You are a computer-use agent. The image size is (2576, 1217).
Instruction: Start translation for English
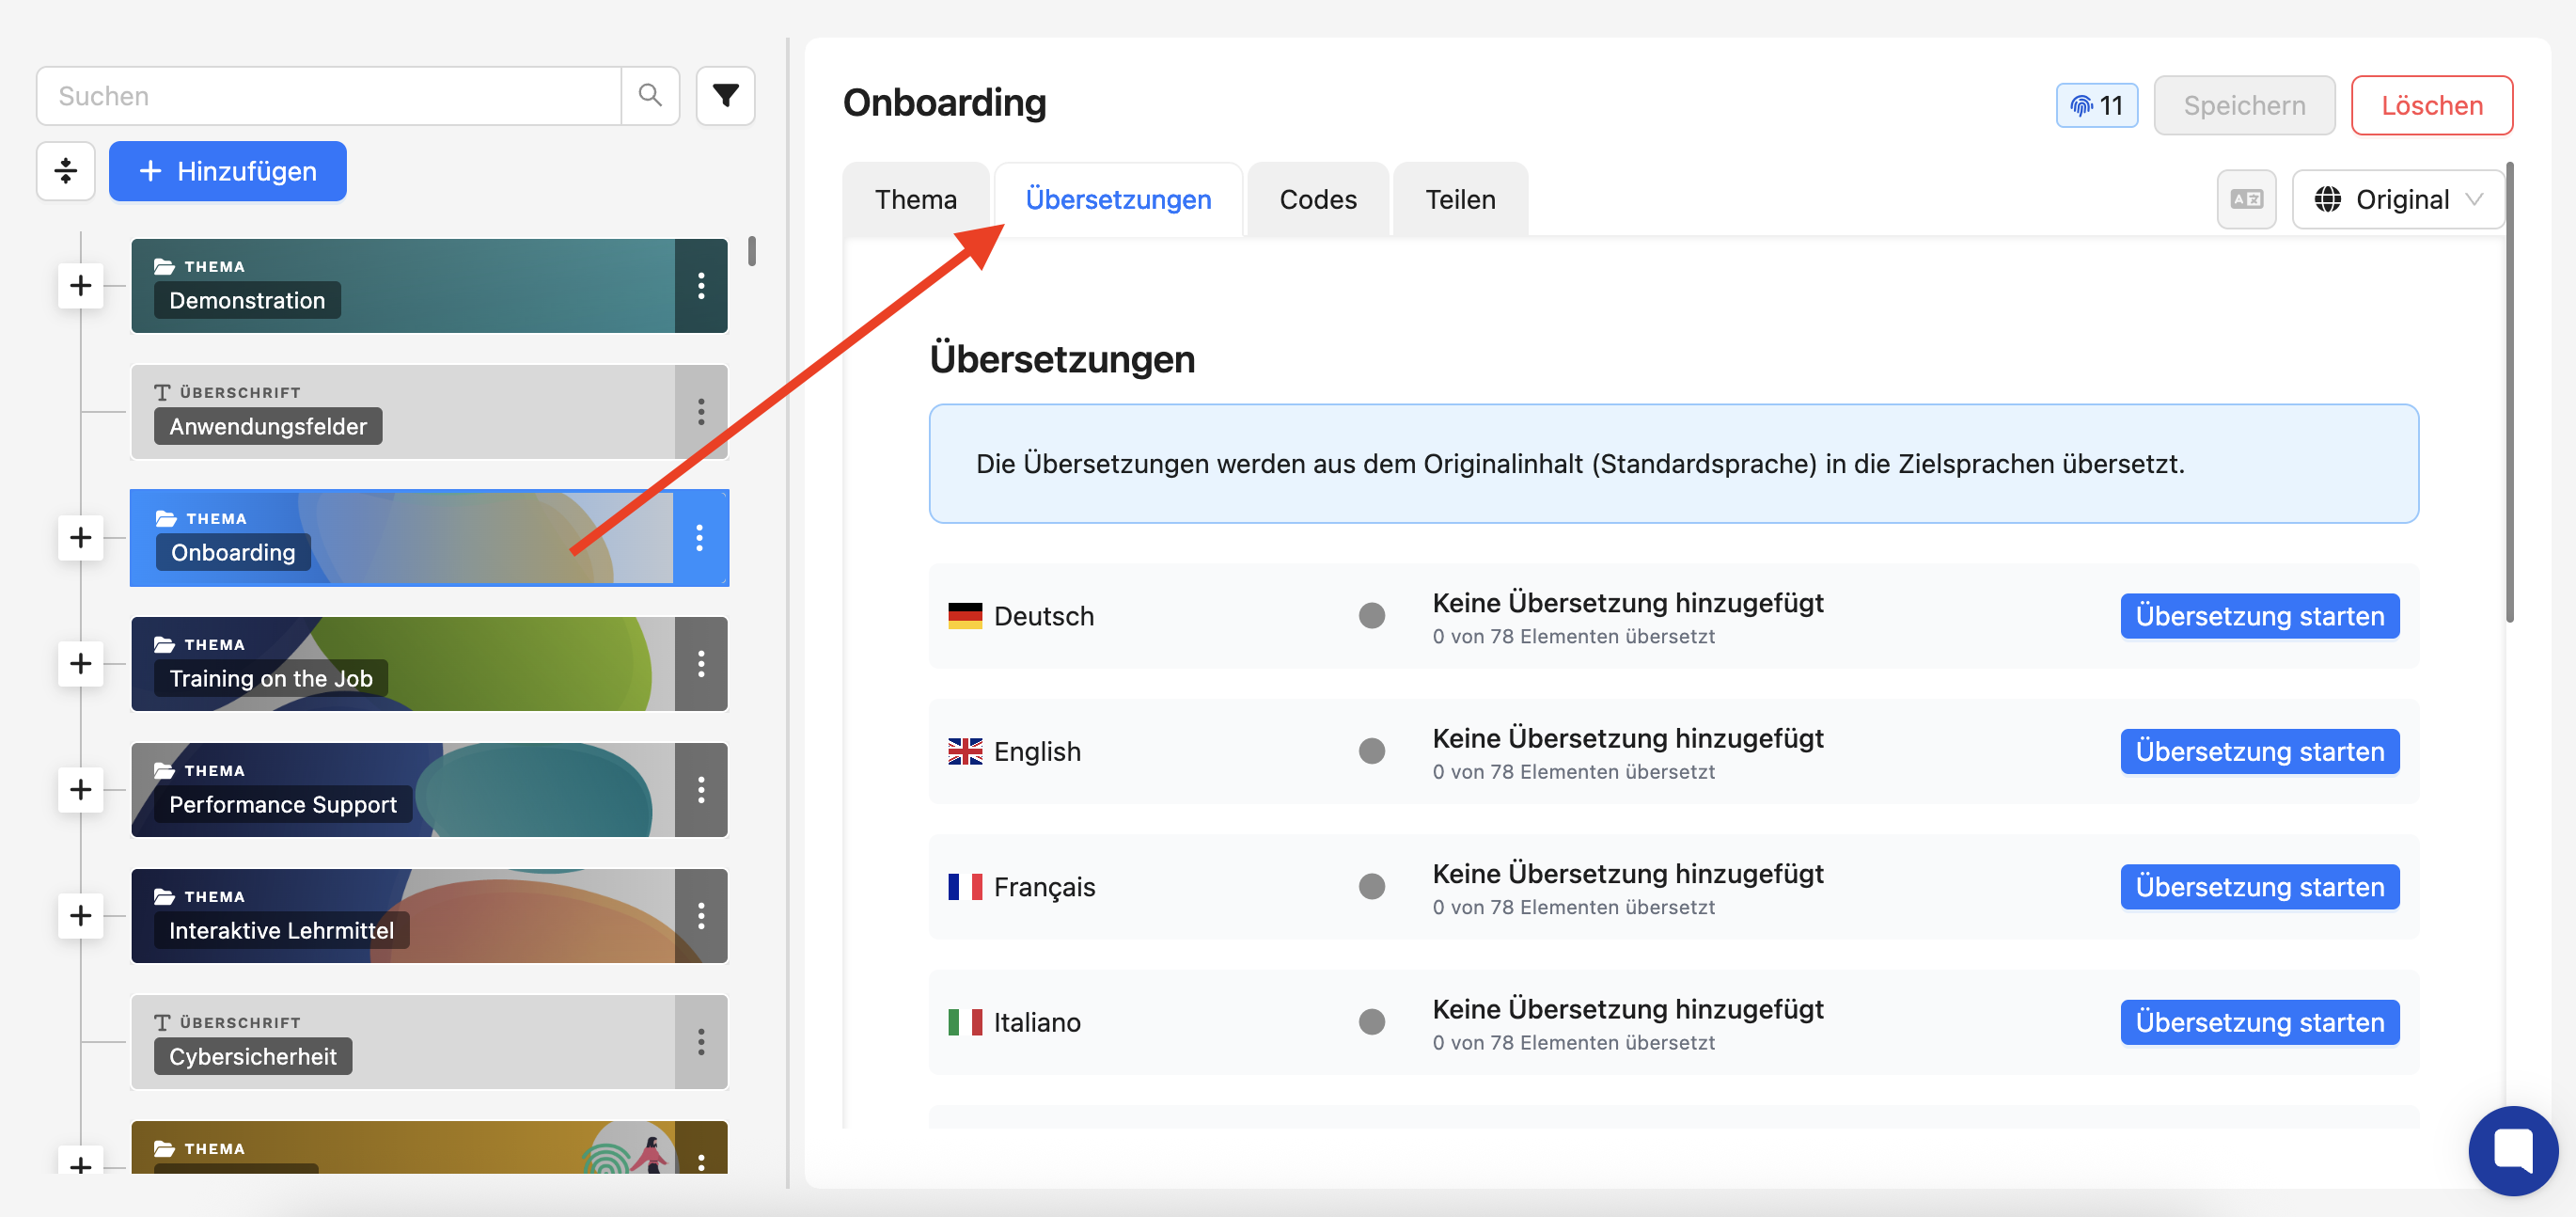click(x=2259, y=752)
